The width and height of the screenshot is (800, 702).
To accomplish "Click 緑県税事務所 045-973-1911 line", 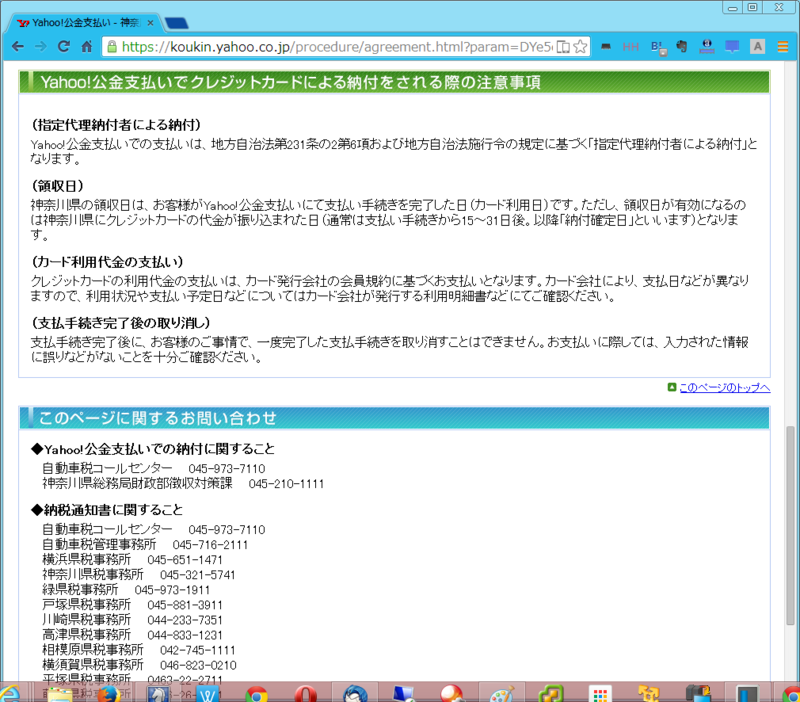I will click(x=126, y=590).
